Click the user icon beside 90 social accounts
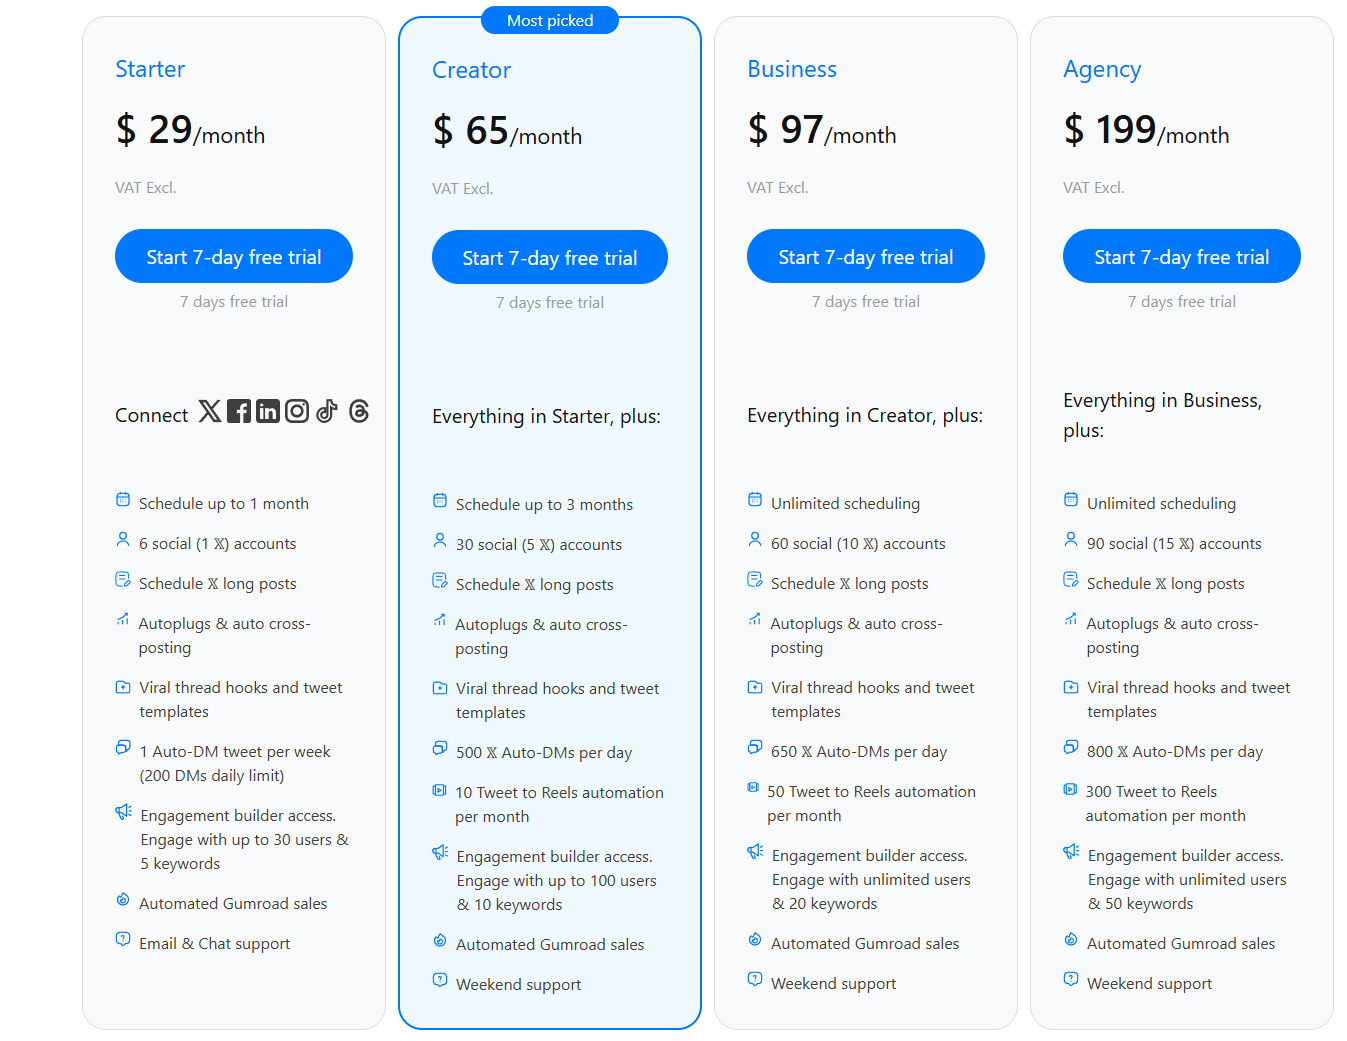1347x1041 pixels. click(x=1071, y=538)
